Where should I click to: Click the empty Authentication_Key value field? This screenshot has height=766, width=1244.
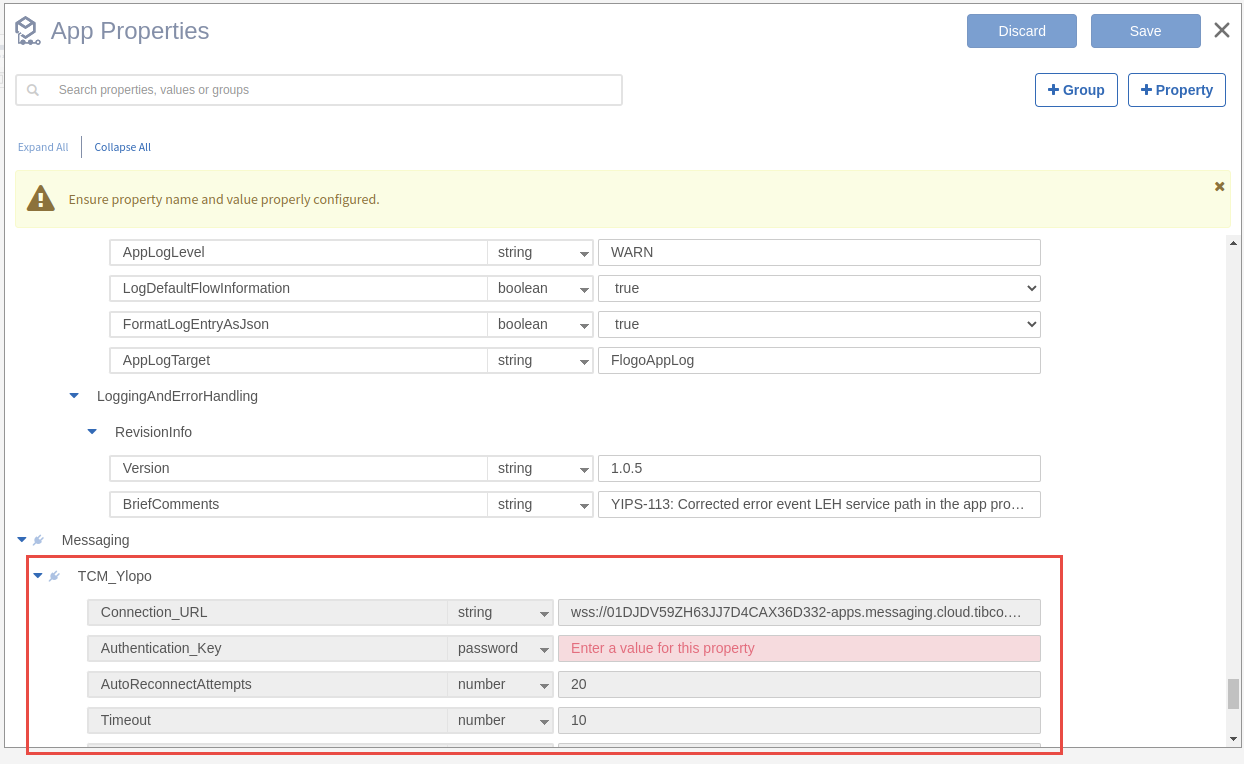coord(799,648)
